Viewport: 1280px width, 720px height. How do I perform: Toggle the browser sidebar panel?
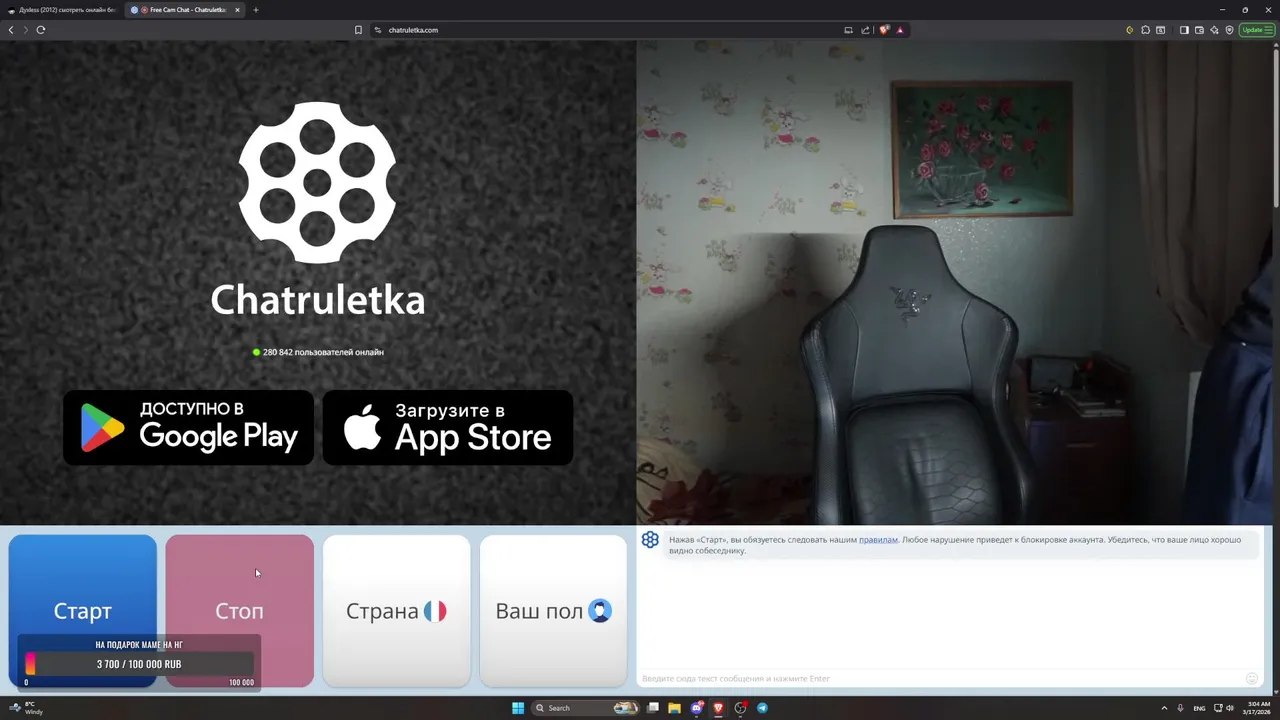click(x=1184, y=30)
